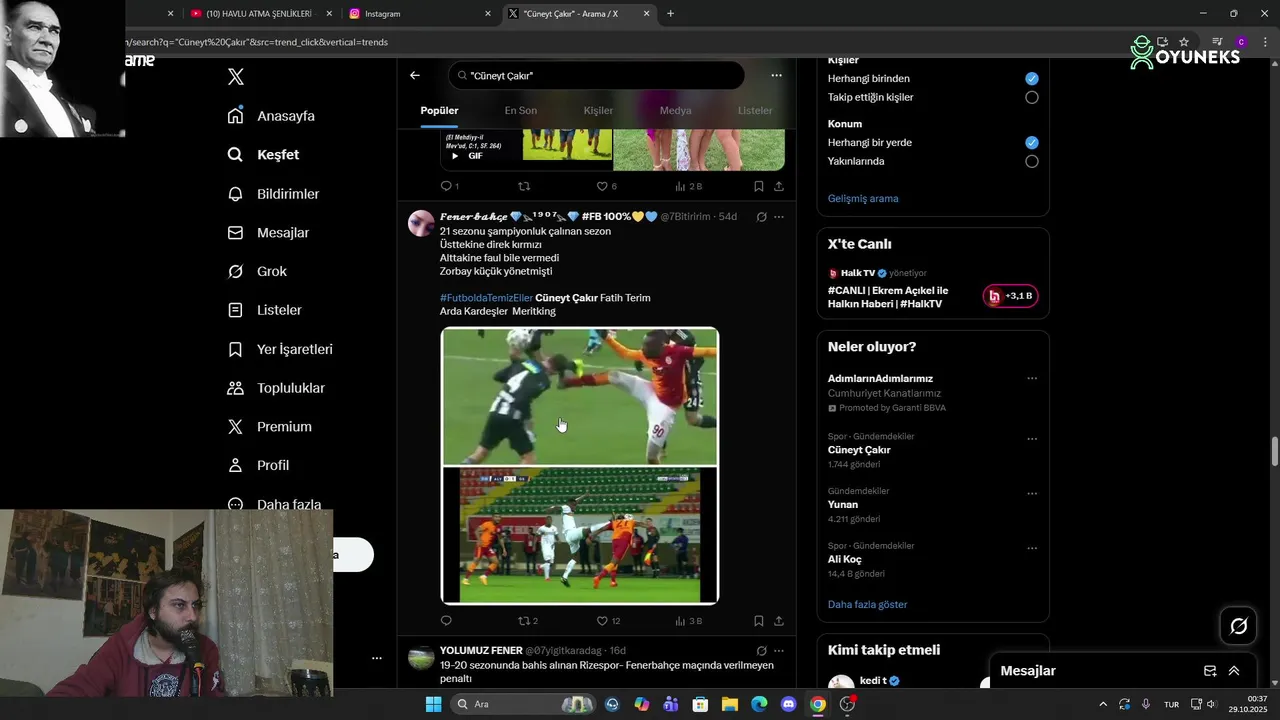Image resolution: width=1280 pixels, height=720 pixels.
Task: Open Profil in sidebar
Action: coord(258,465)
